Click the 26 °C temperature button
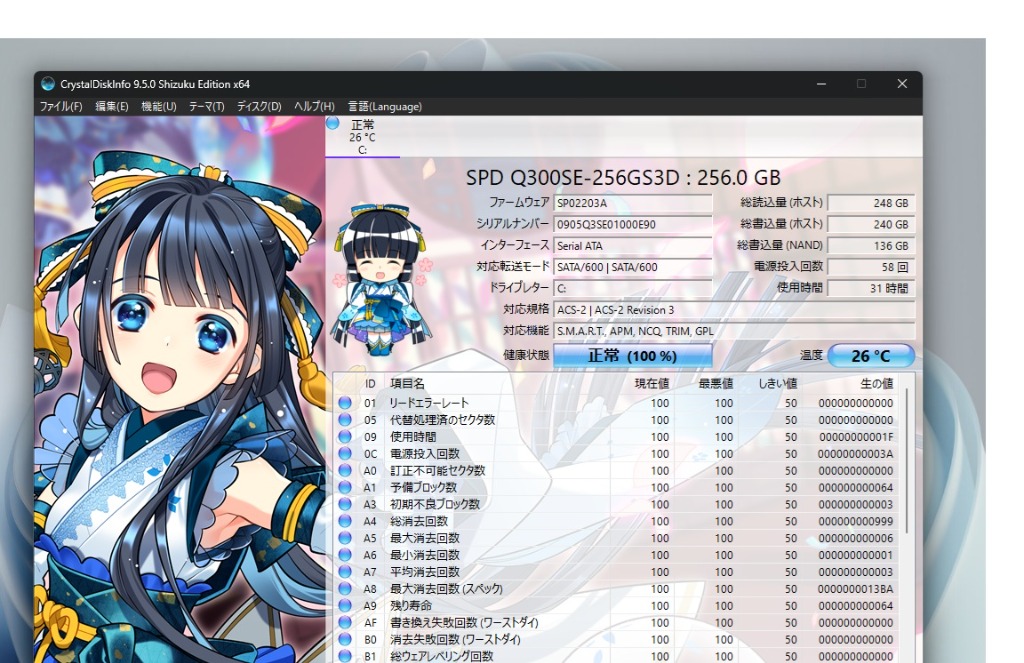This screenshot has width=1024, height=663. [871, 355]
